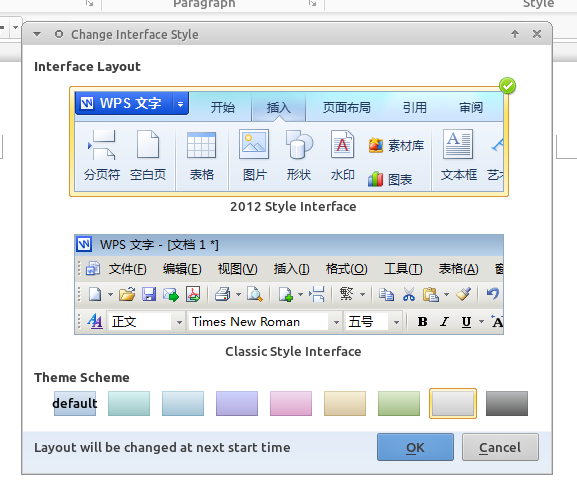Confirm the style change with OK

click(415, 447)
